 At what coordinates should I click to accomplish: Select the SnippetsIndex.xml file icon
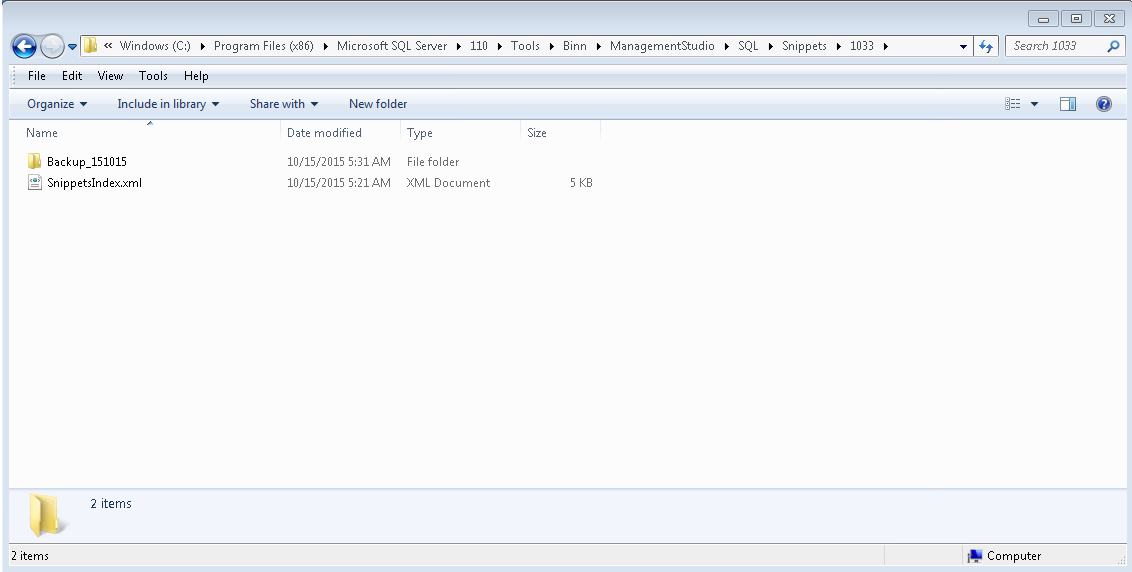click(35, 183)
